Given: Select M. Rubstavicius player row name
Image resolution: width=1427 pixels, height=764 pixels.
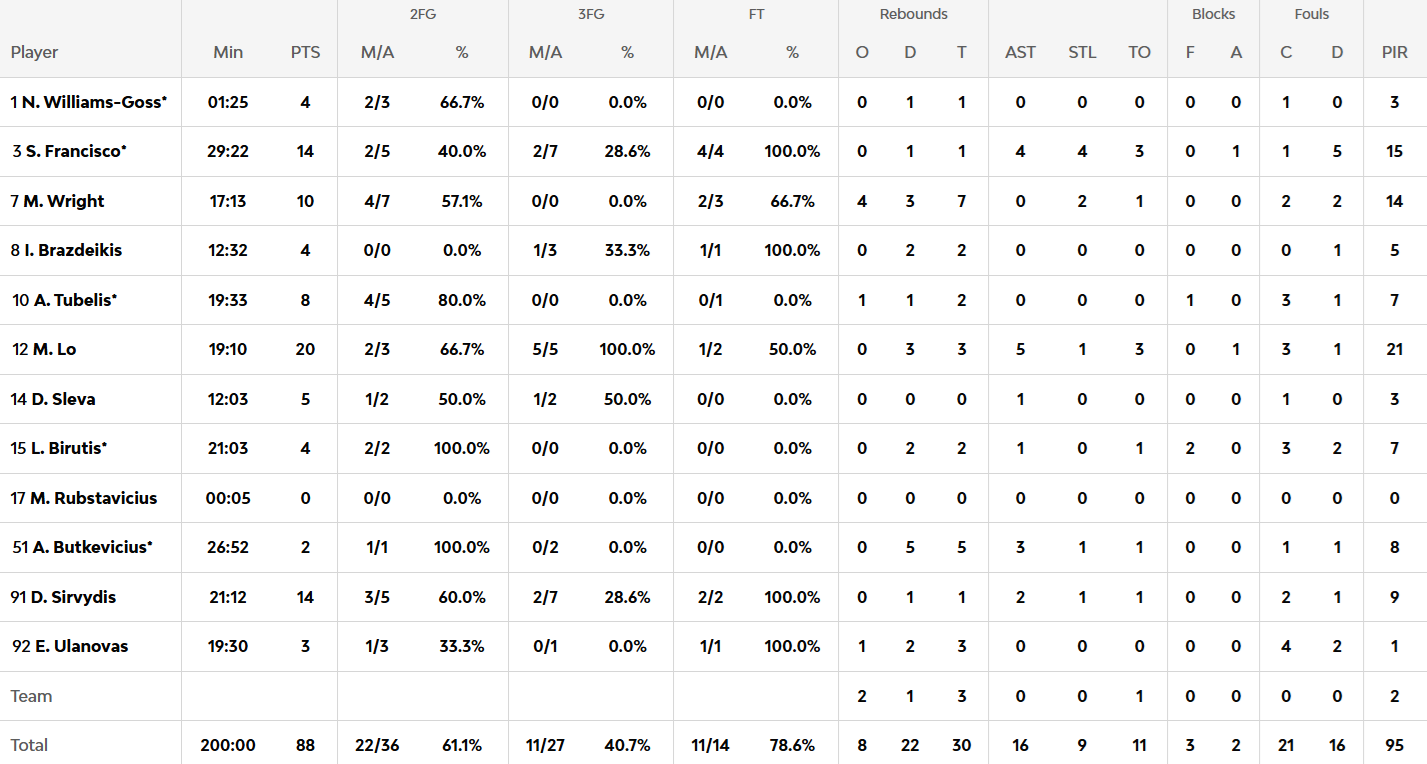Looking at the screenshot, I should point(93,498).
